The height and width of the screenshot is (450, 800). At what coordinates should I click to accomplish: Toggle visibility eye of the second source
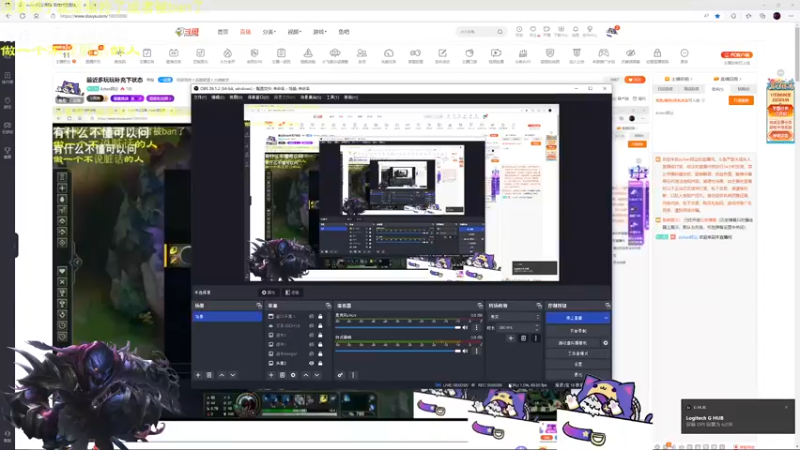[x=311, y=326]
